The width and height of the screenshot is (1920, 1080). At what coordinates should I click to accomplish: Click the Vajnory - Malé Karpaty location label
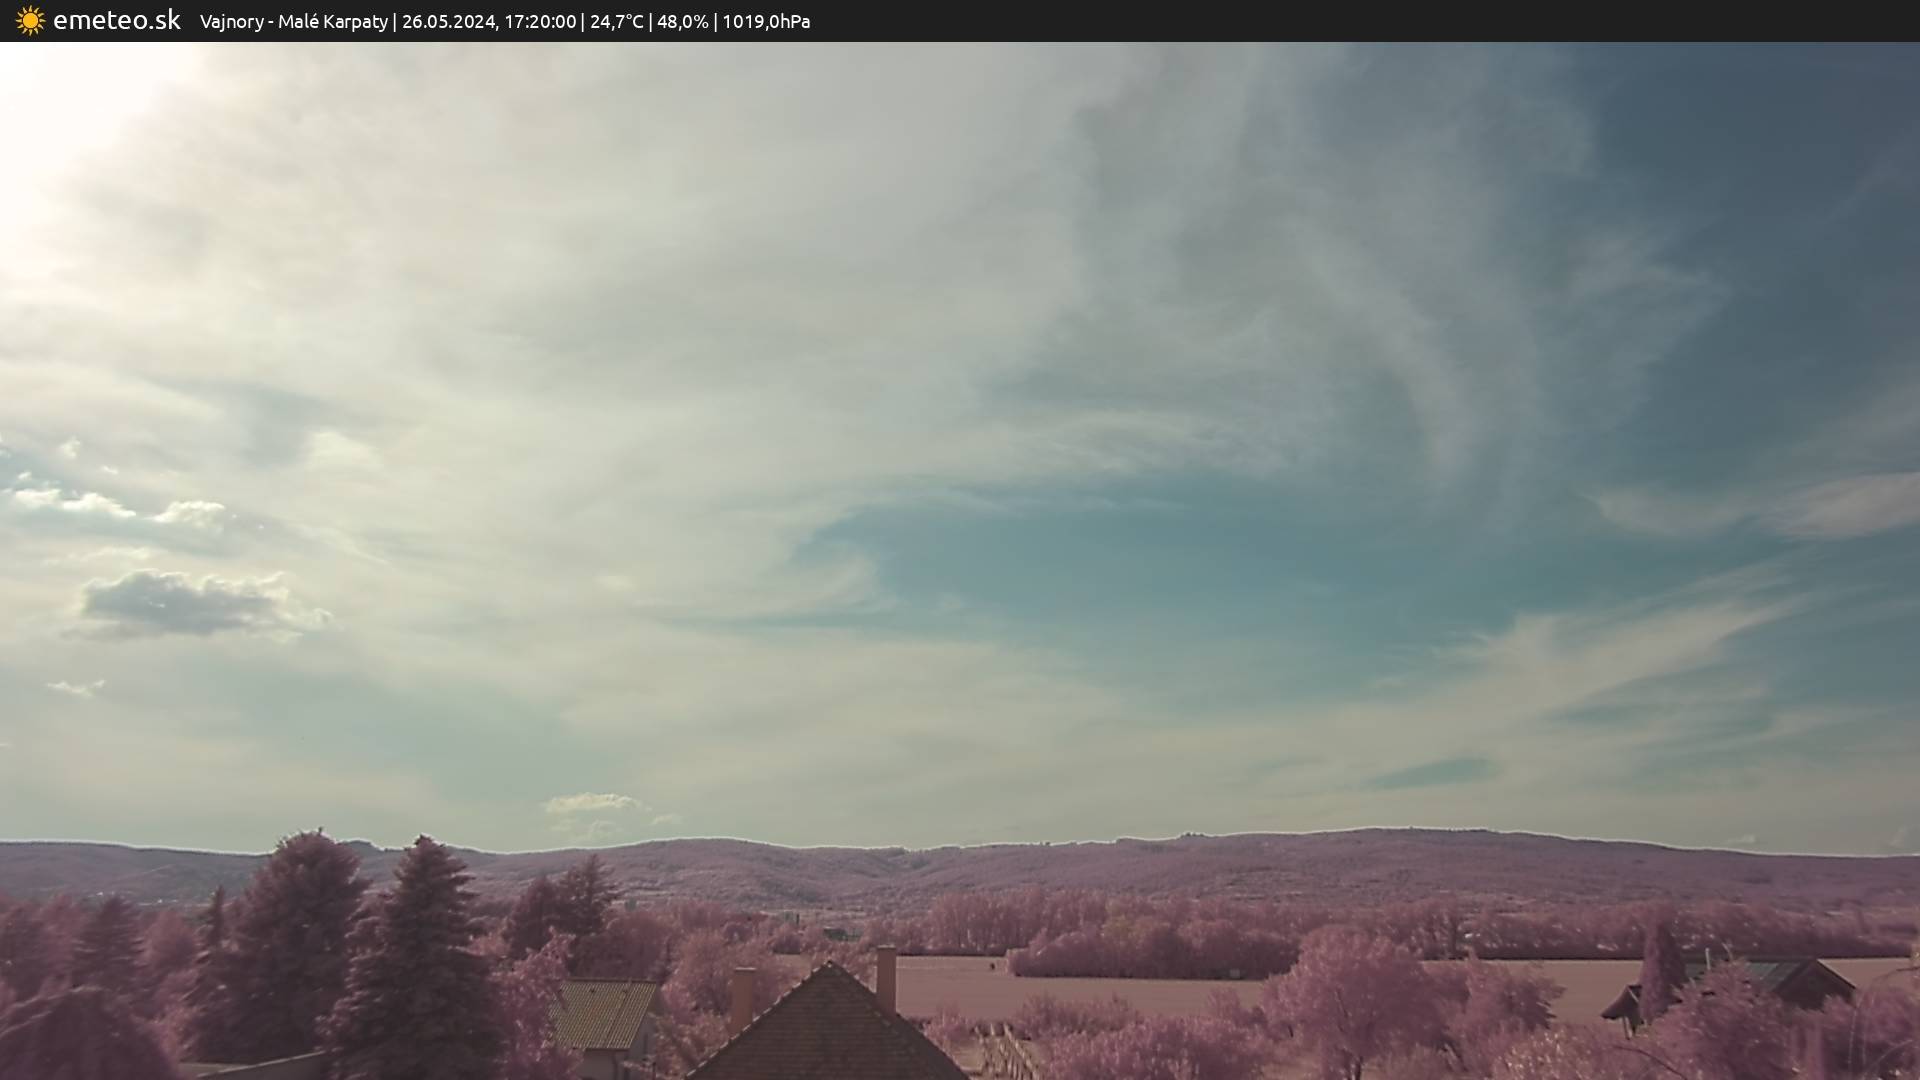pyautogui.click(x=293, y=21)
